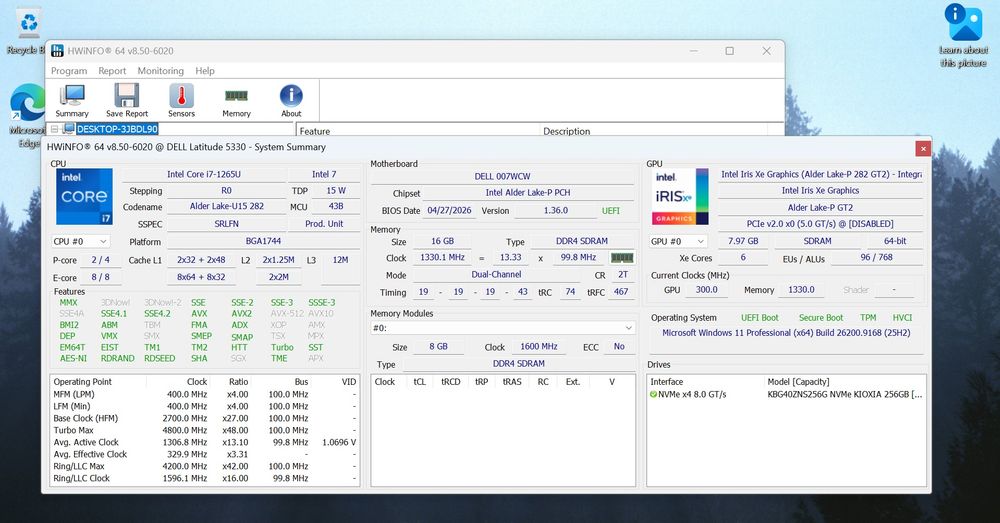Click the Intel Core i7-1265U name field
Viewport: 1000px width, 523px height.
(204, 174)
